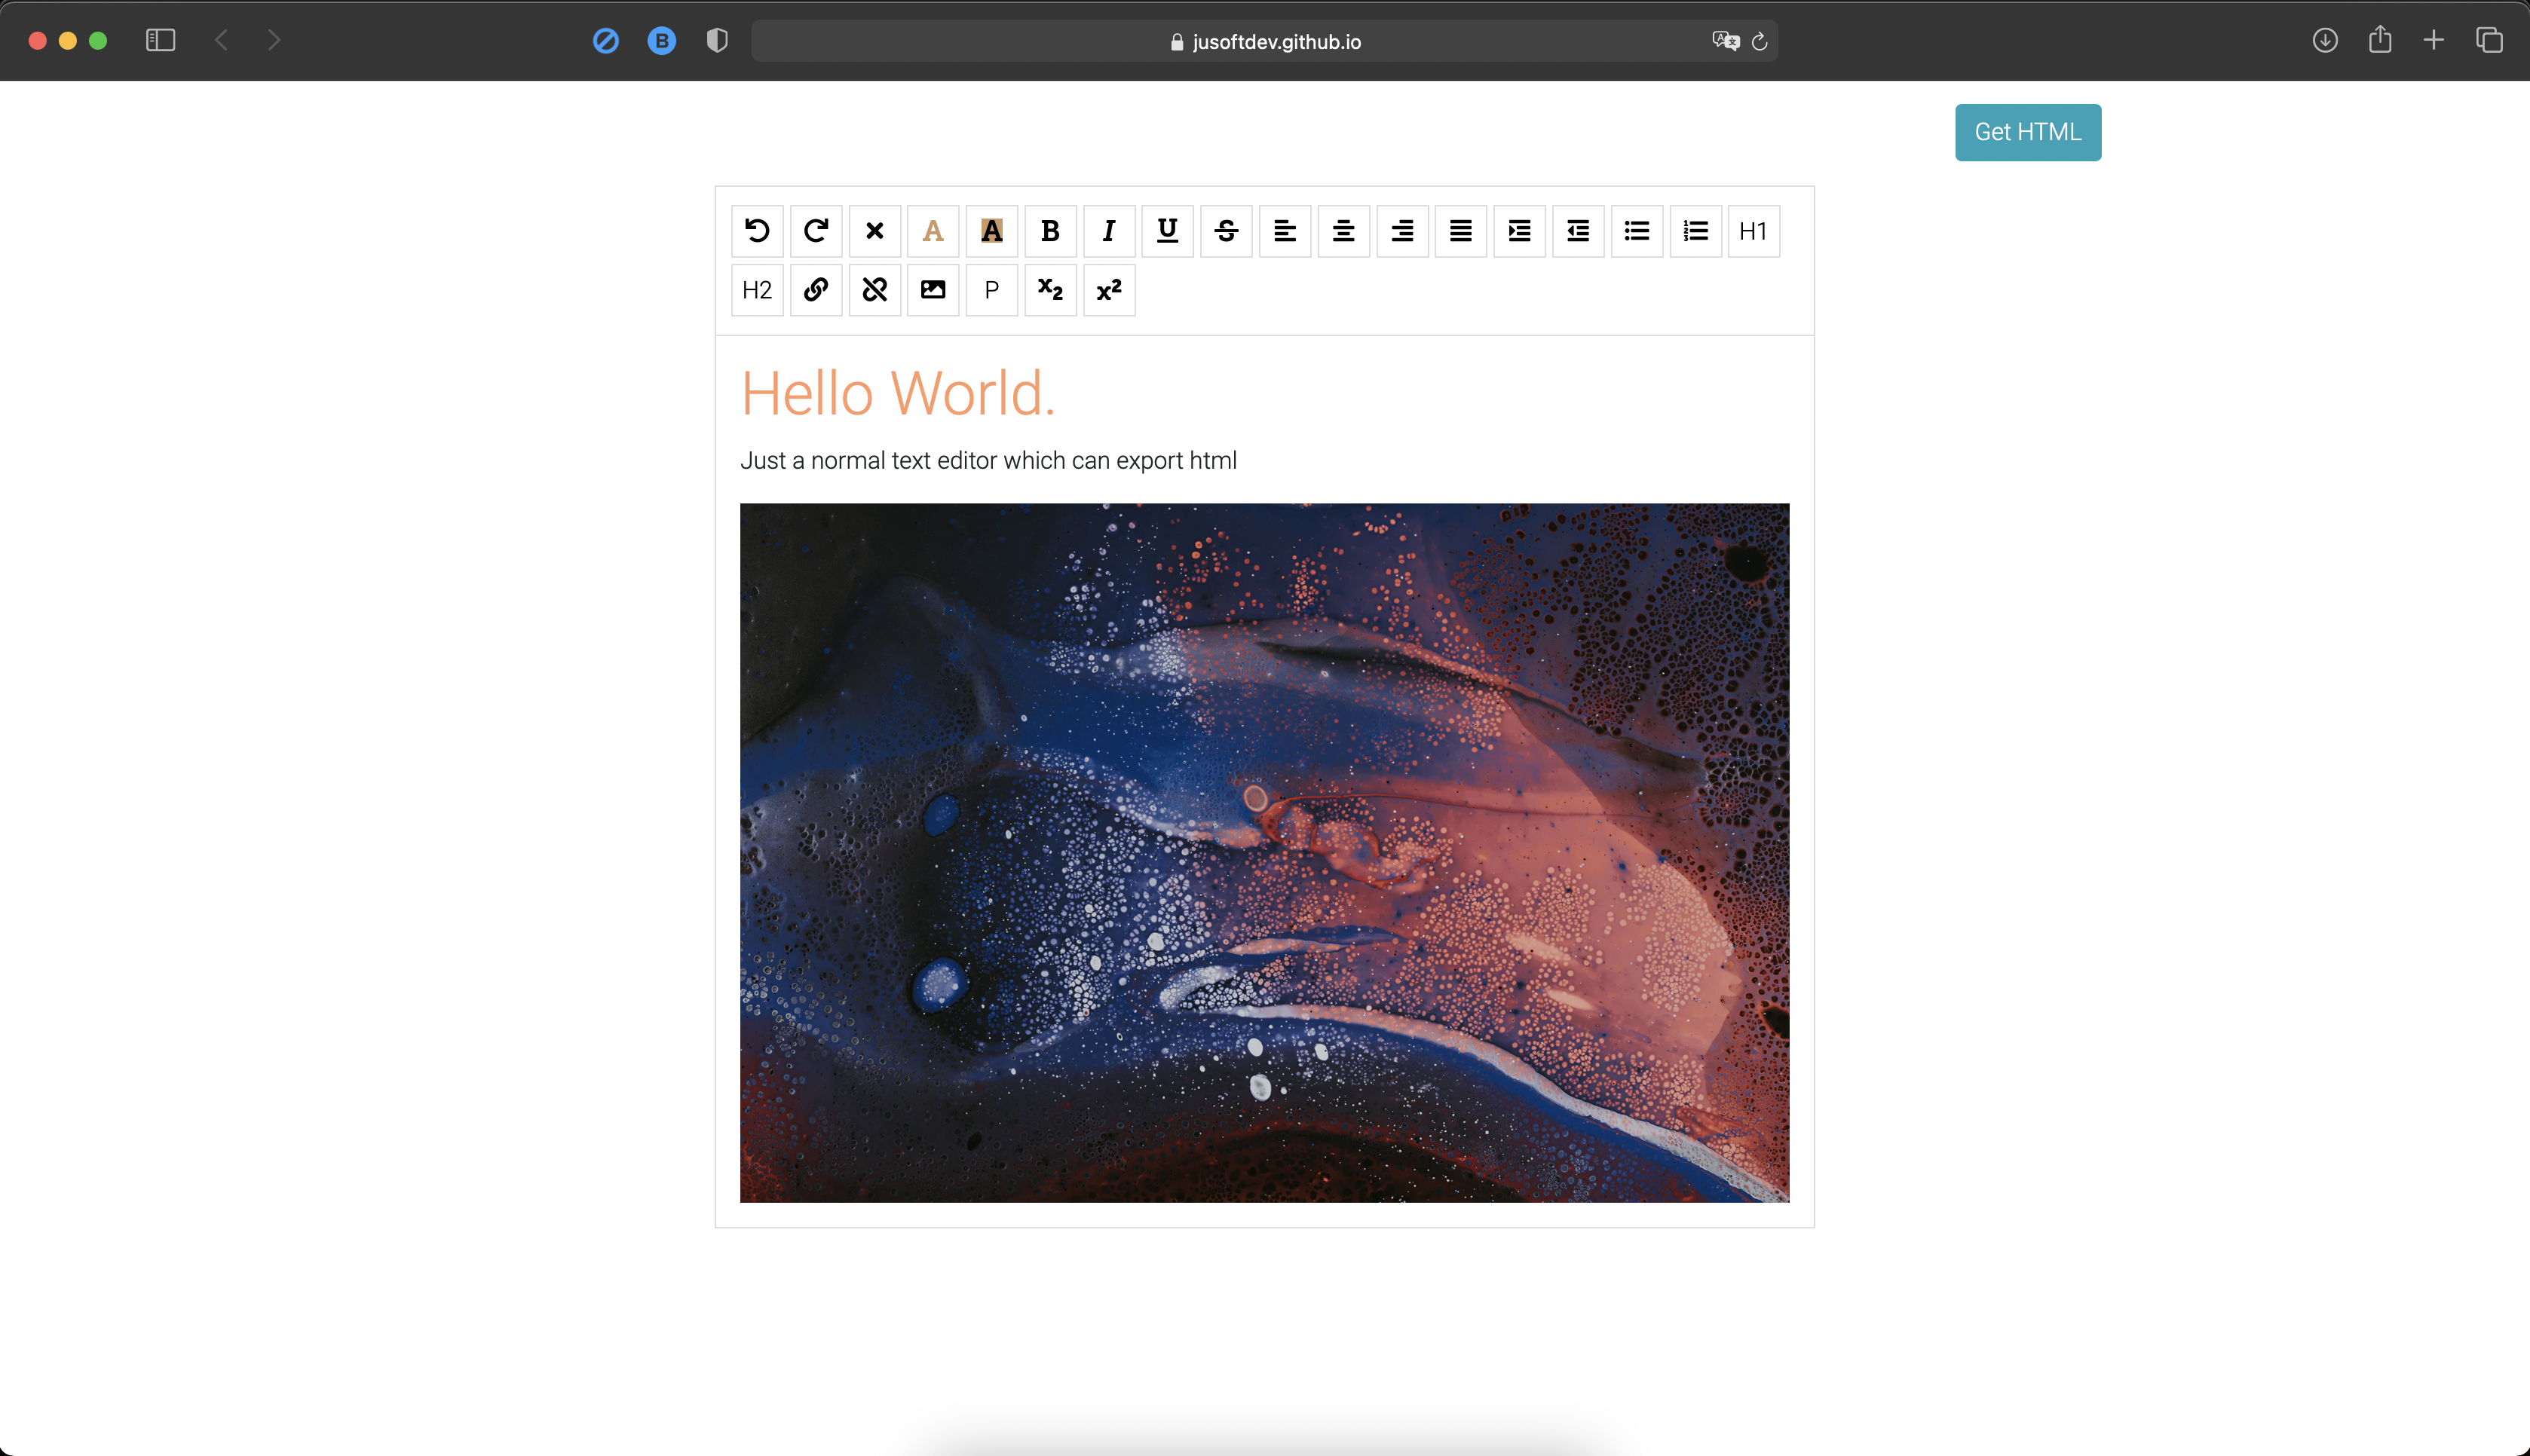Select the remove formatting X icon
This screenshot has height=1456, width=2530.
[x=875, y=231]
